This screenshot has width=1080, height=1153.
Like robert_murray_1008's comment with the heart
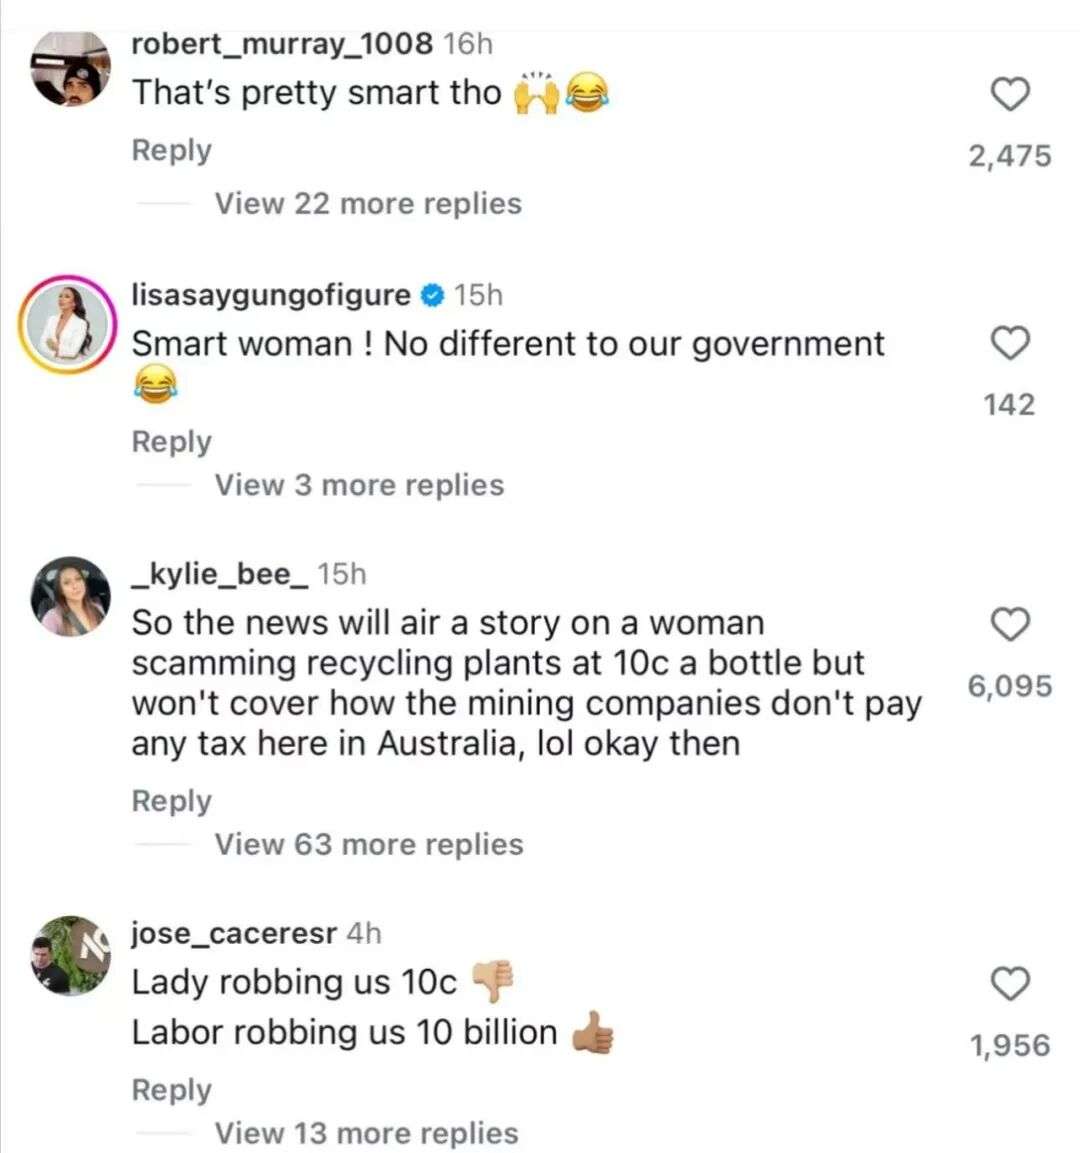pyautogui.click(x=1010, y=95)
